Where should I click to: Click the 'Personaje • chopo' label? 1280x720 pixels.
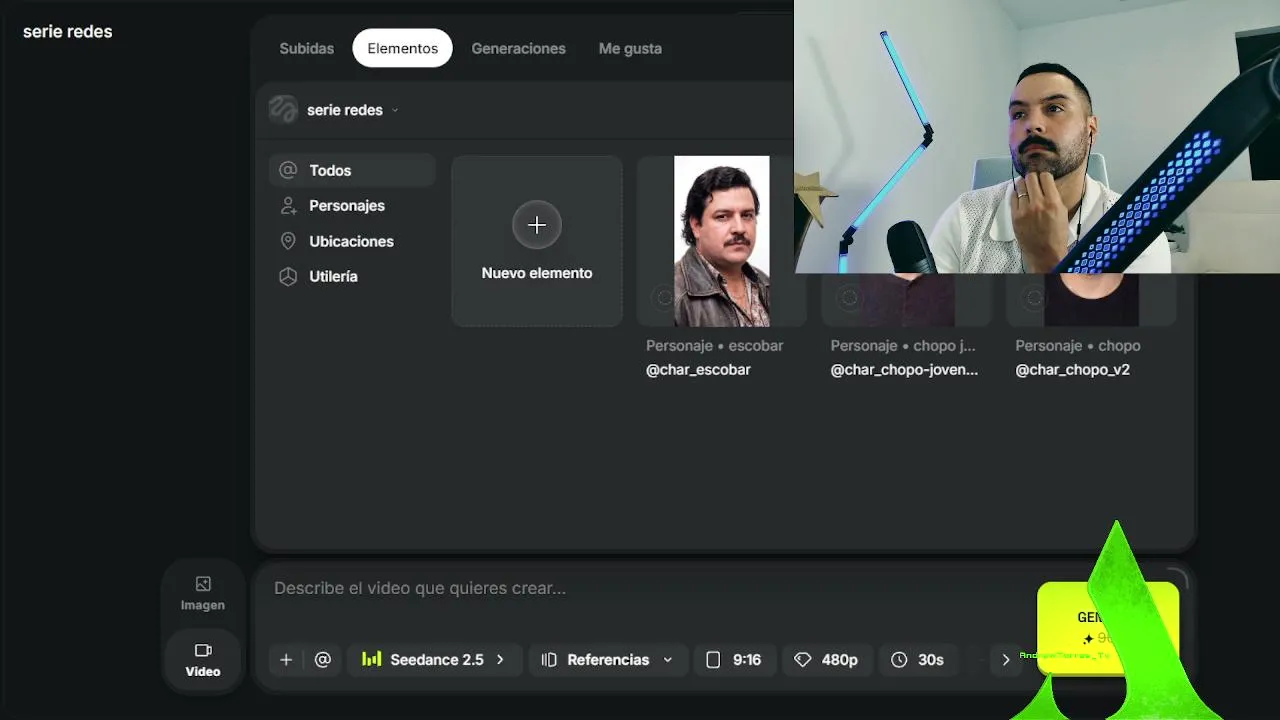(x=1077, y=345)
